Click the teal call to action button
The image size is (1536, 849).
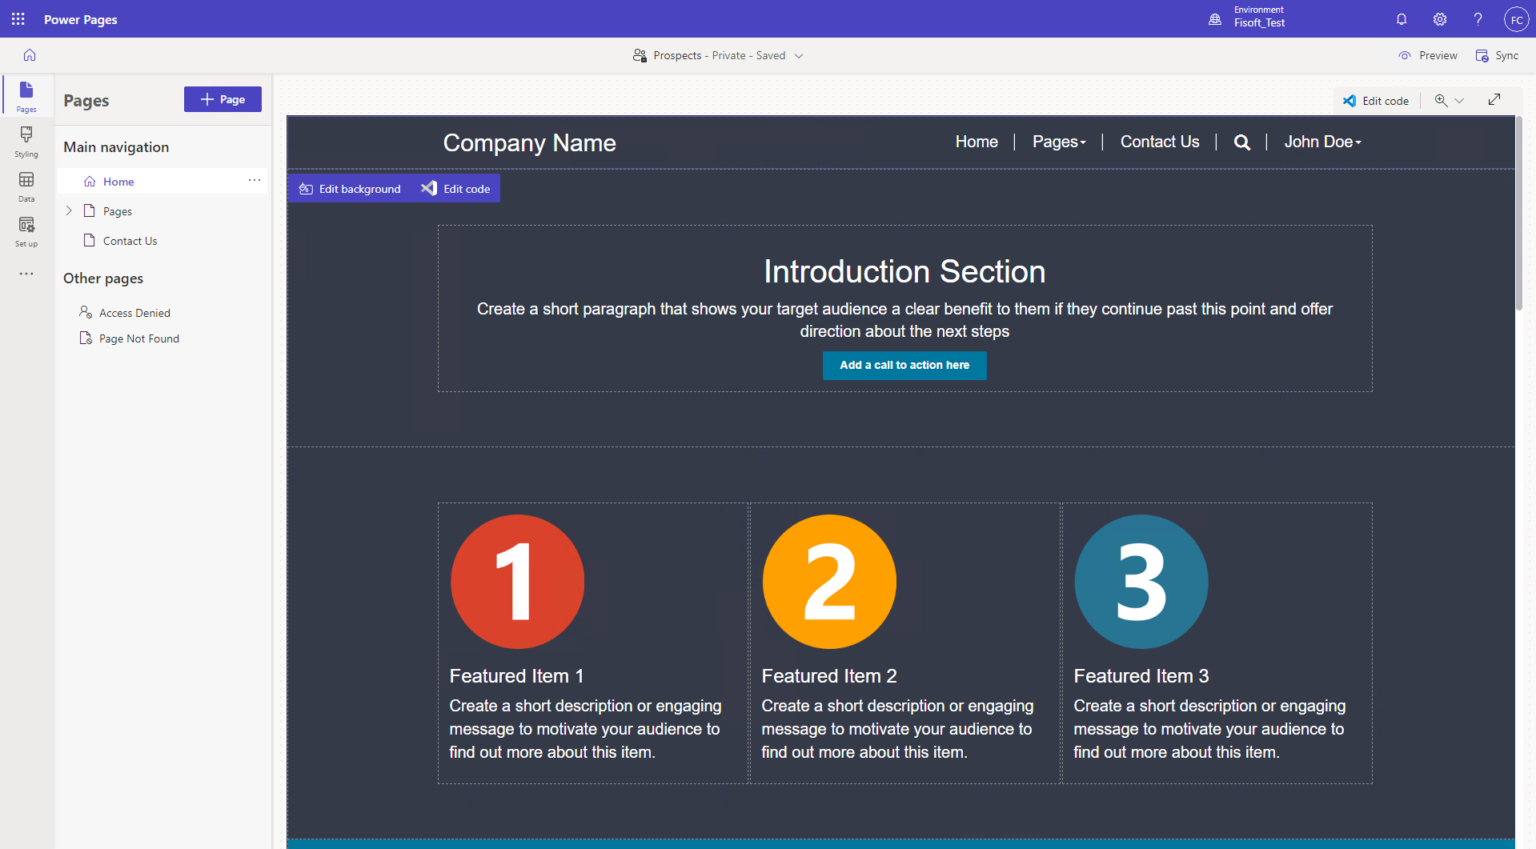click(x=904, y=365)
